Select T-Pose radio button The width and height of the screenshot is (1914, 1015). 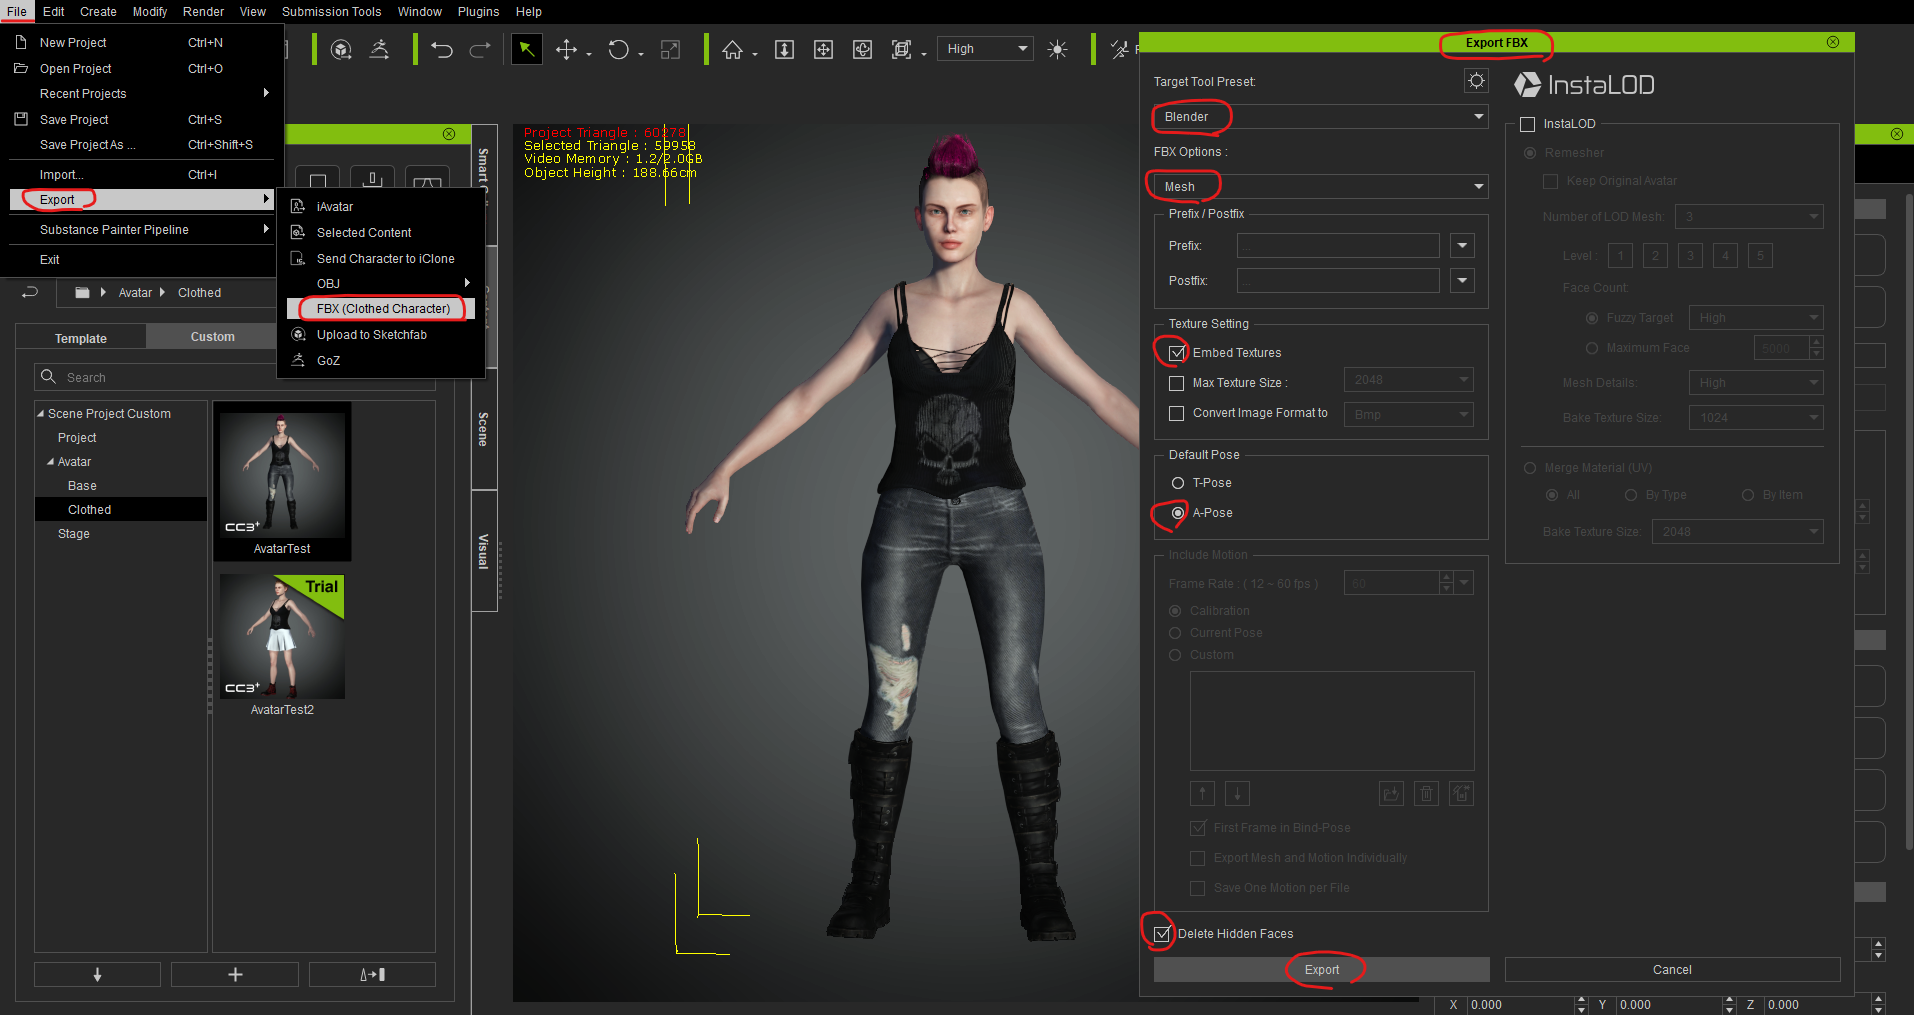pos(1178,483)
